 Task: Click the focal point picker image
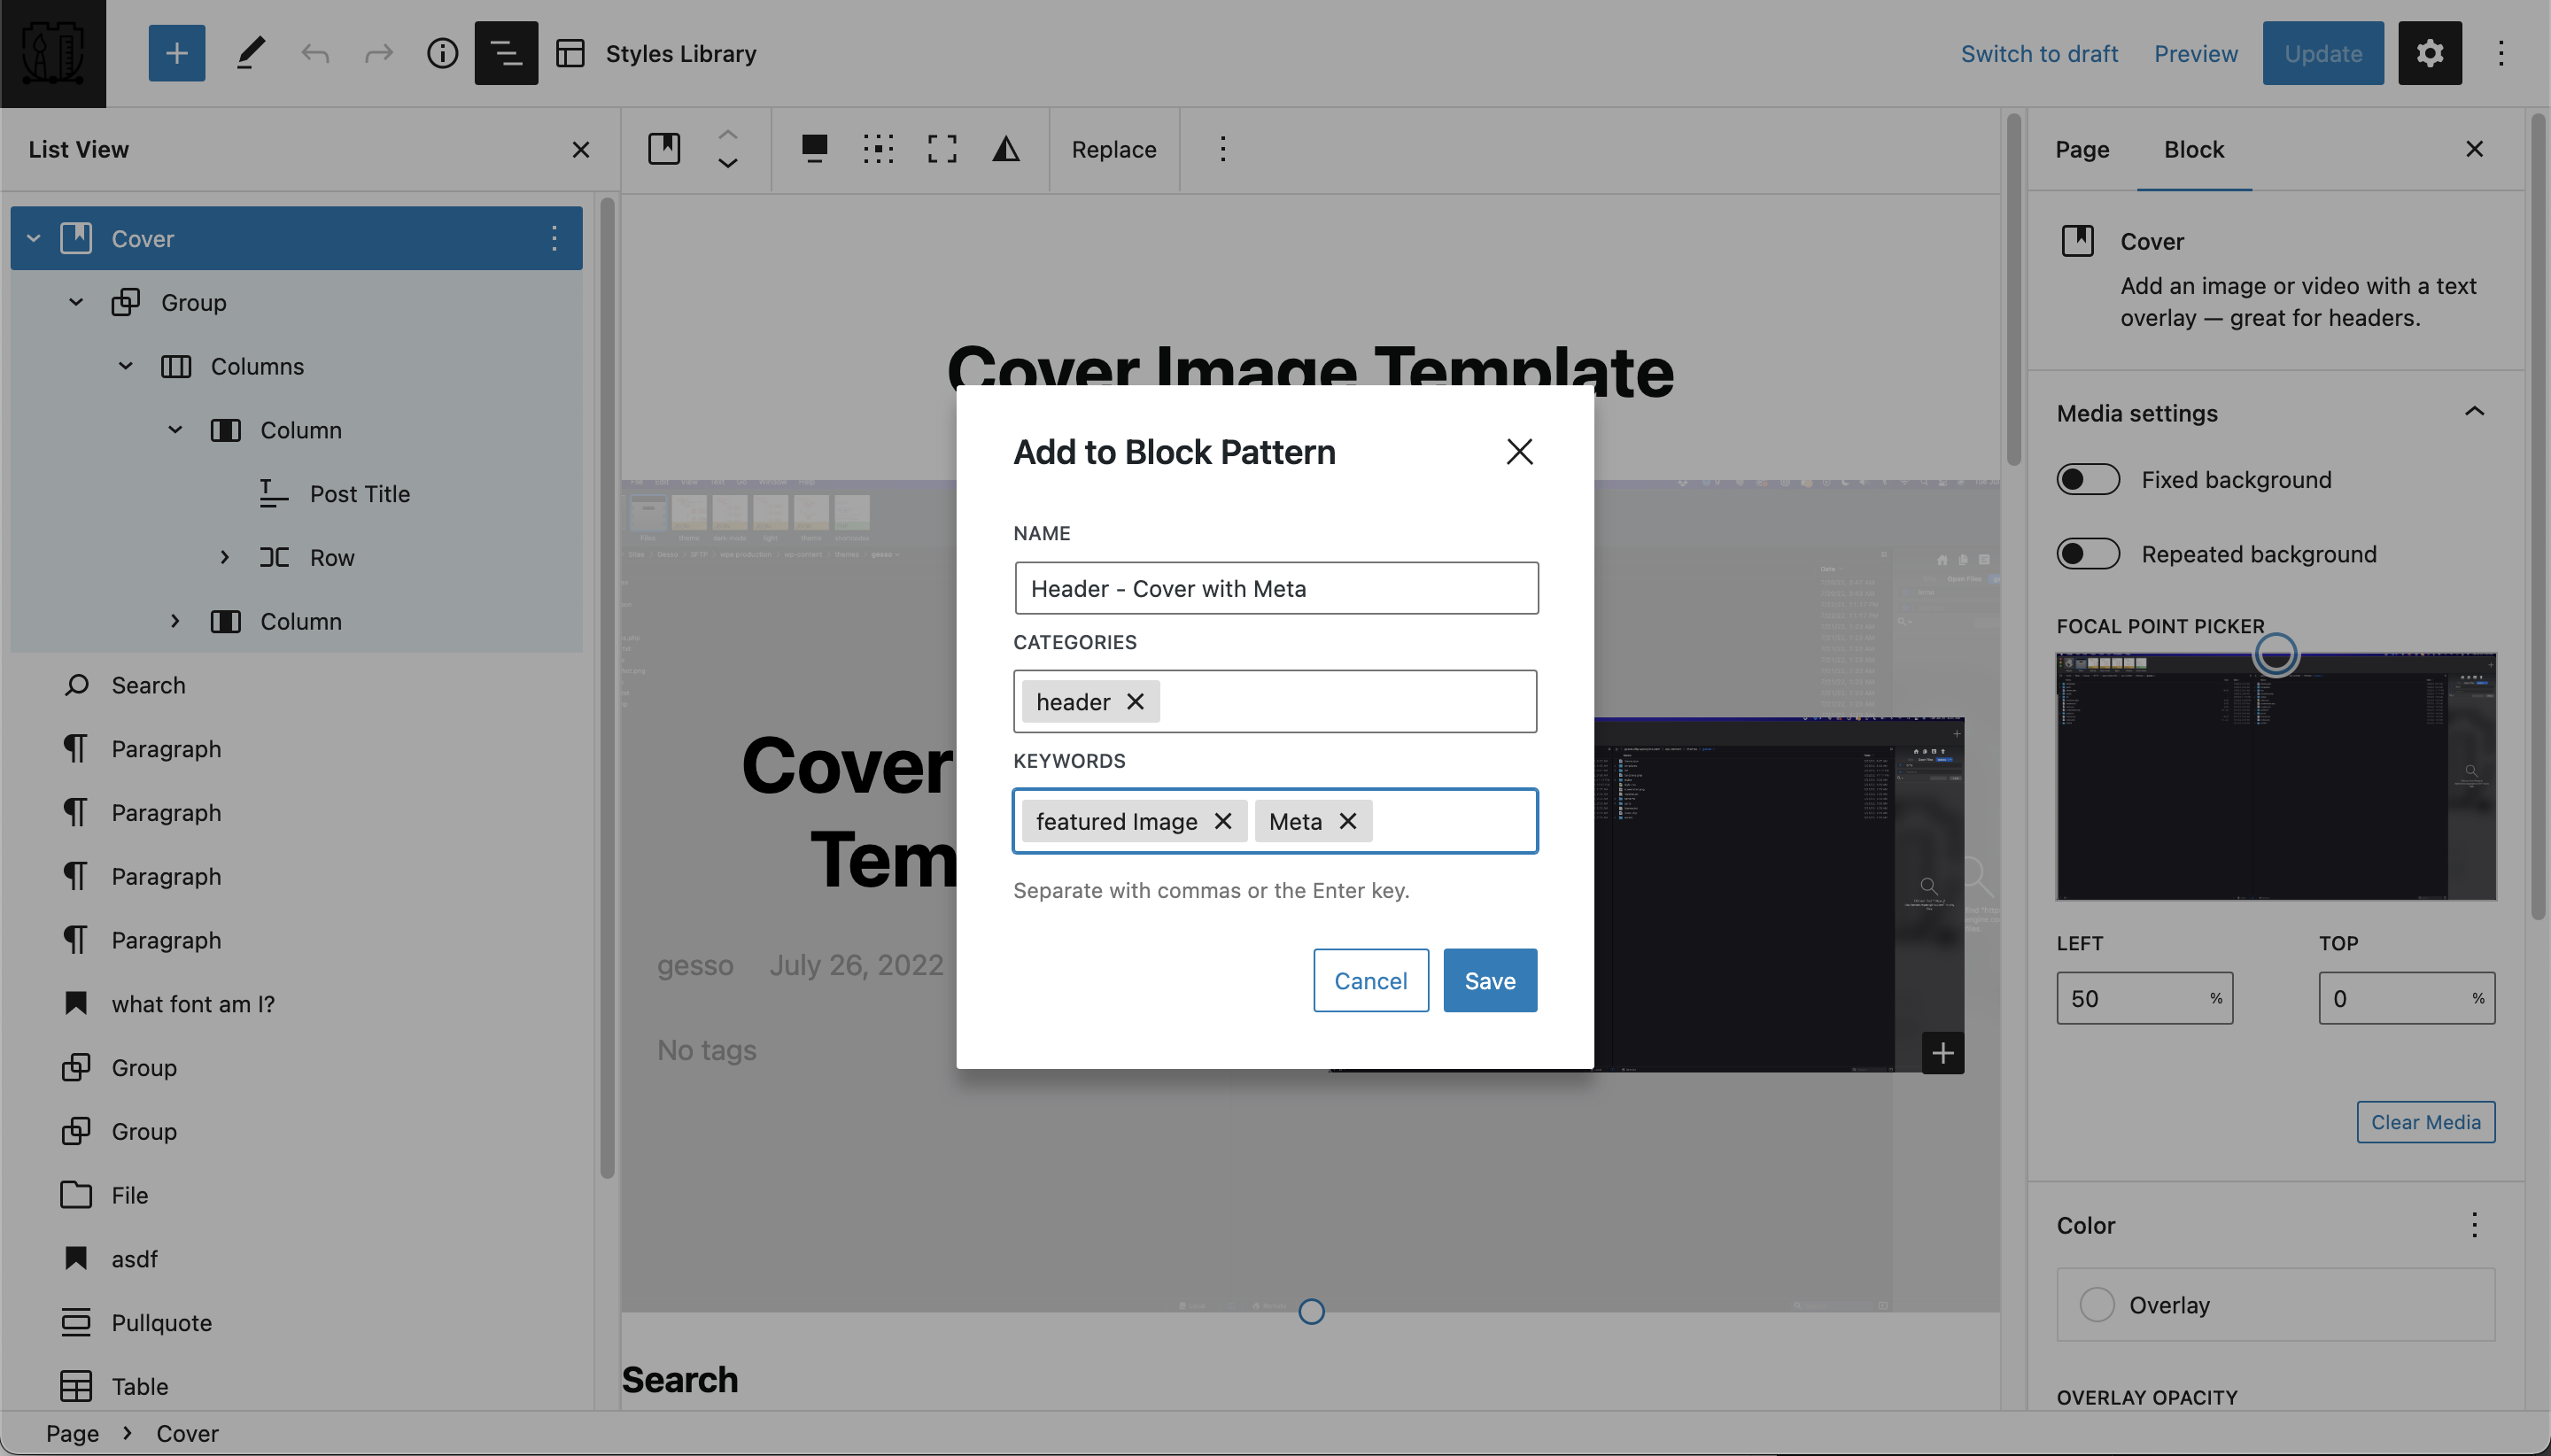(2276, 777)
